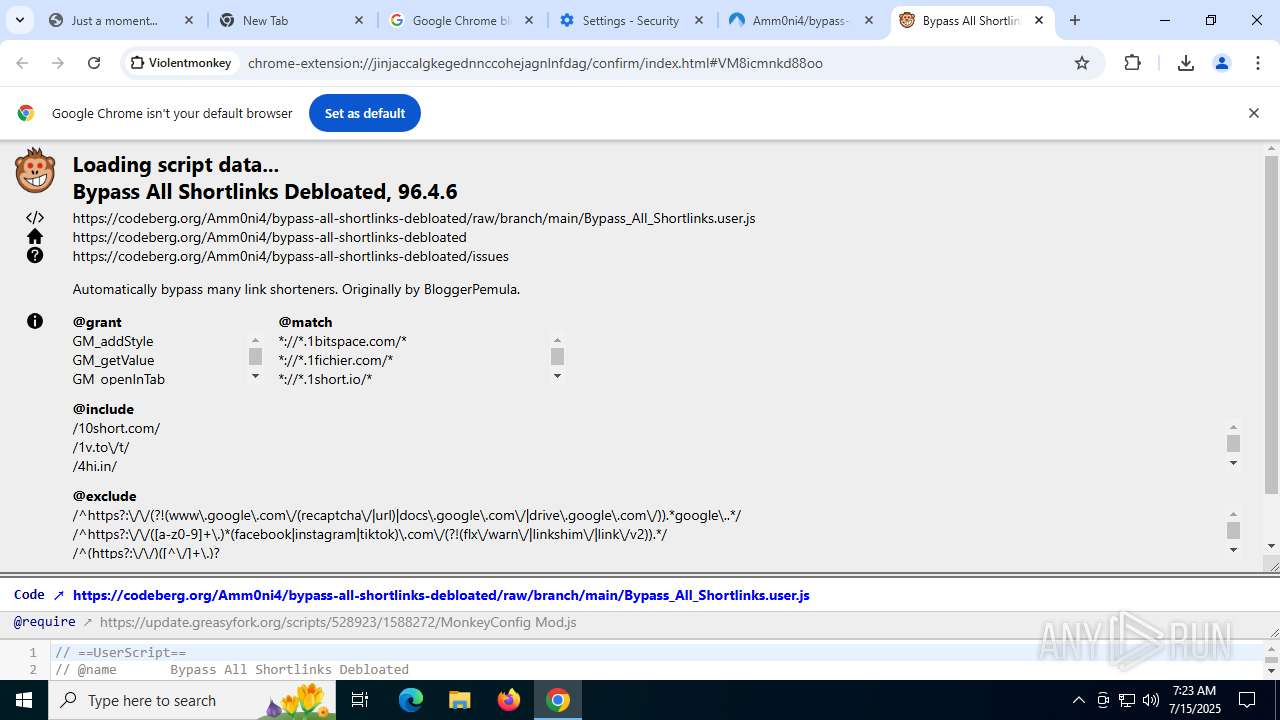Screen dimensions: 1280x720
Task: Launch Microsoft Edge from the taskbar
Action: pos(411,700)
